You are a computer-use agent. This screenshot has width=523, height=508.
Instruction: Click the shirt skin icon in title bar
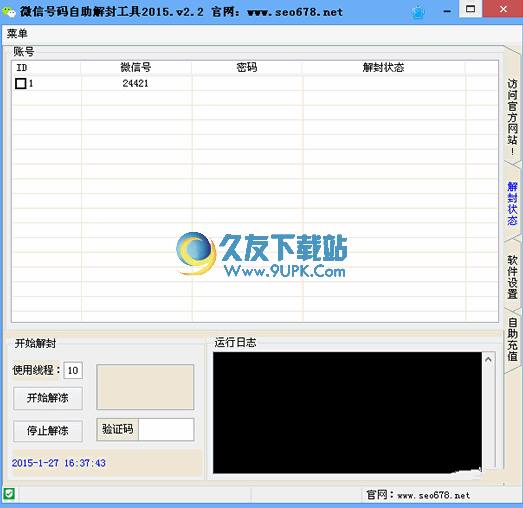point(418,12)
